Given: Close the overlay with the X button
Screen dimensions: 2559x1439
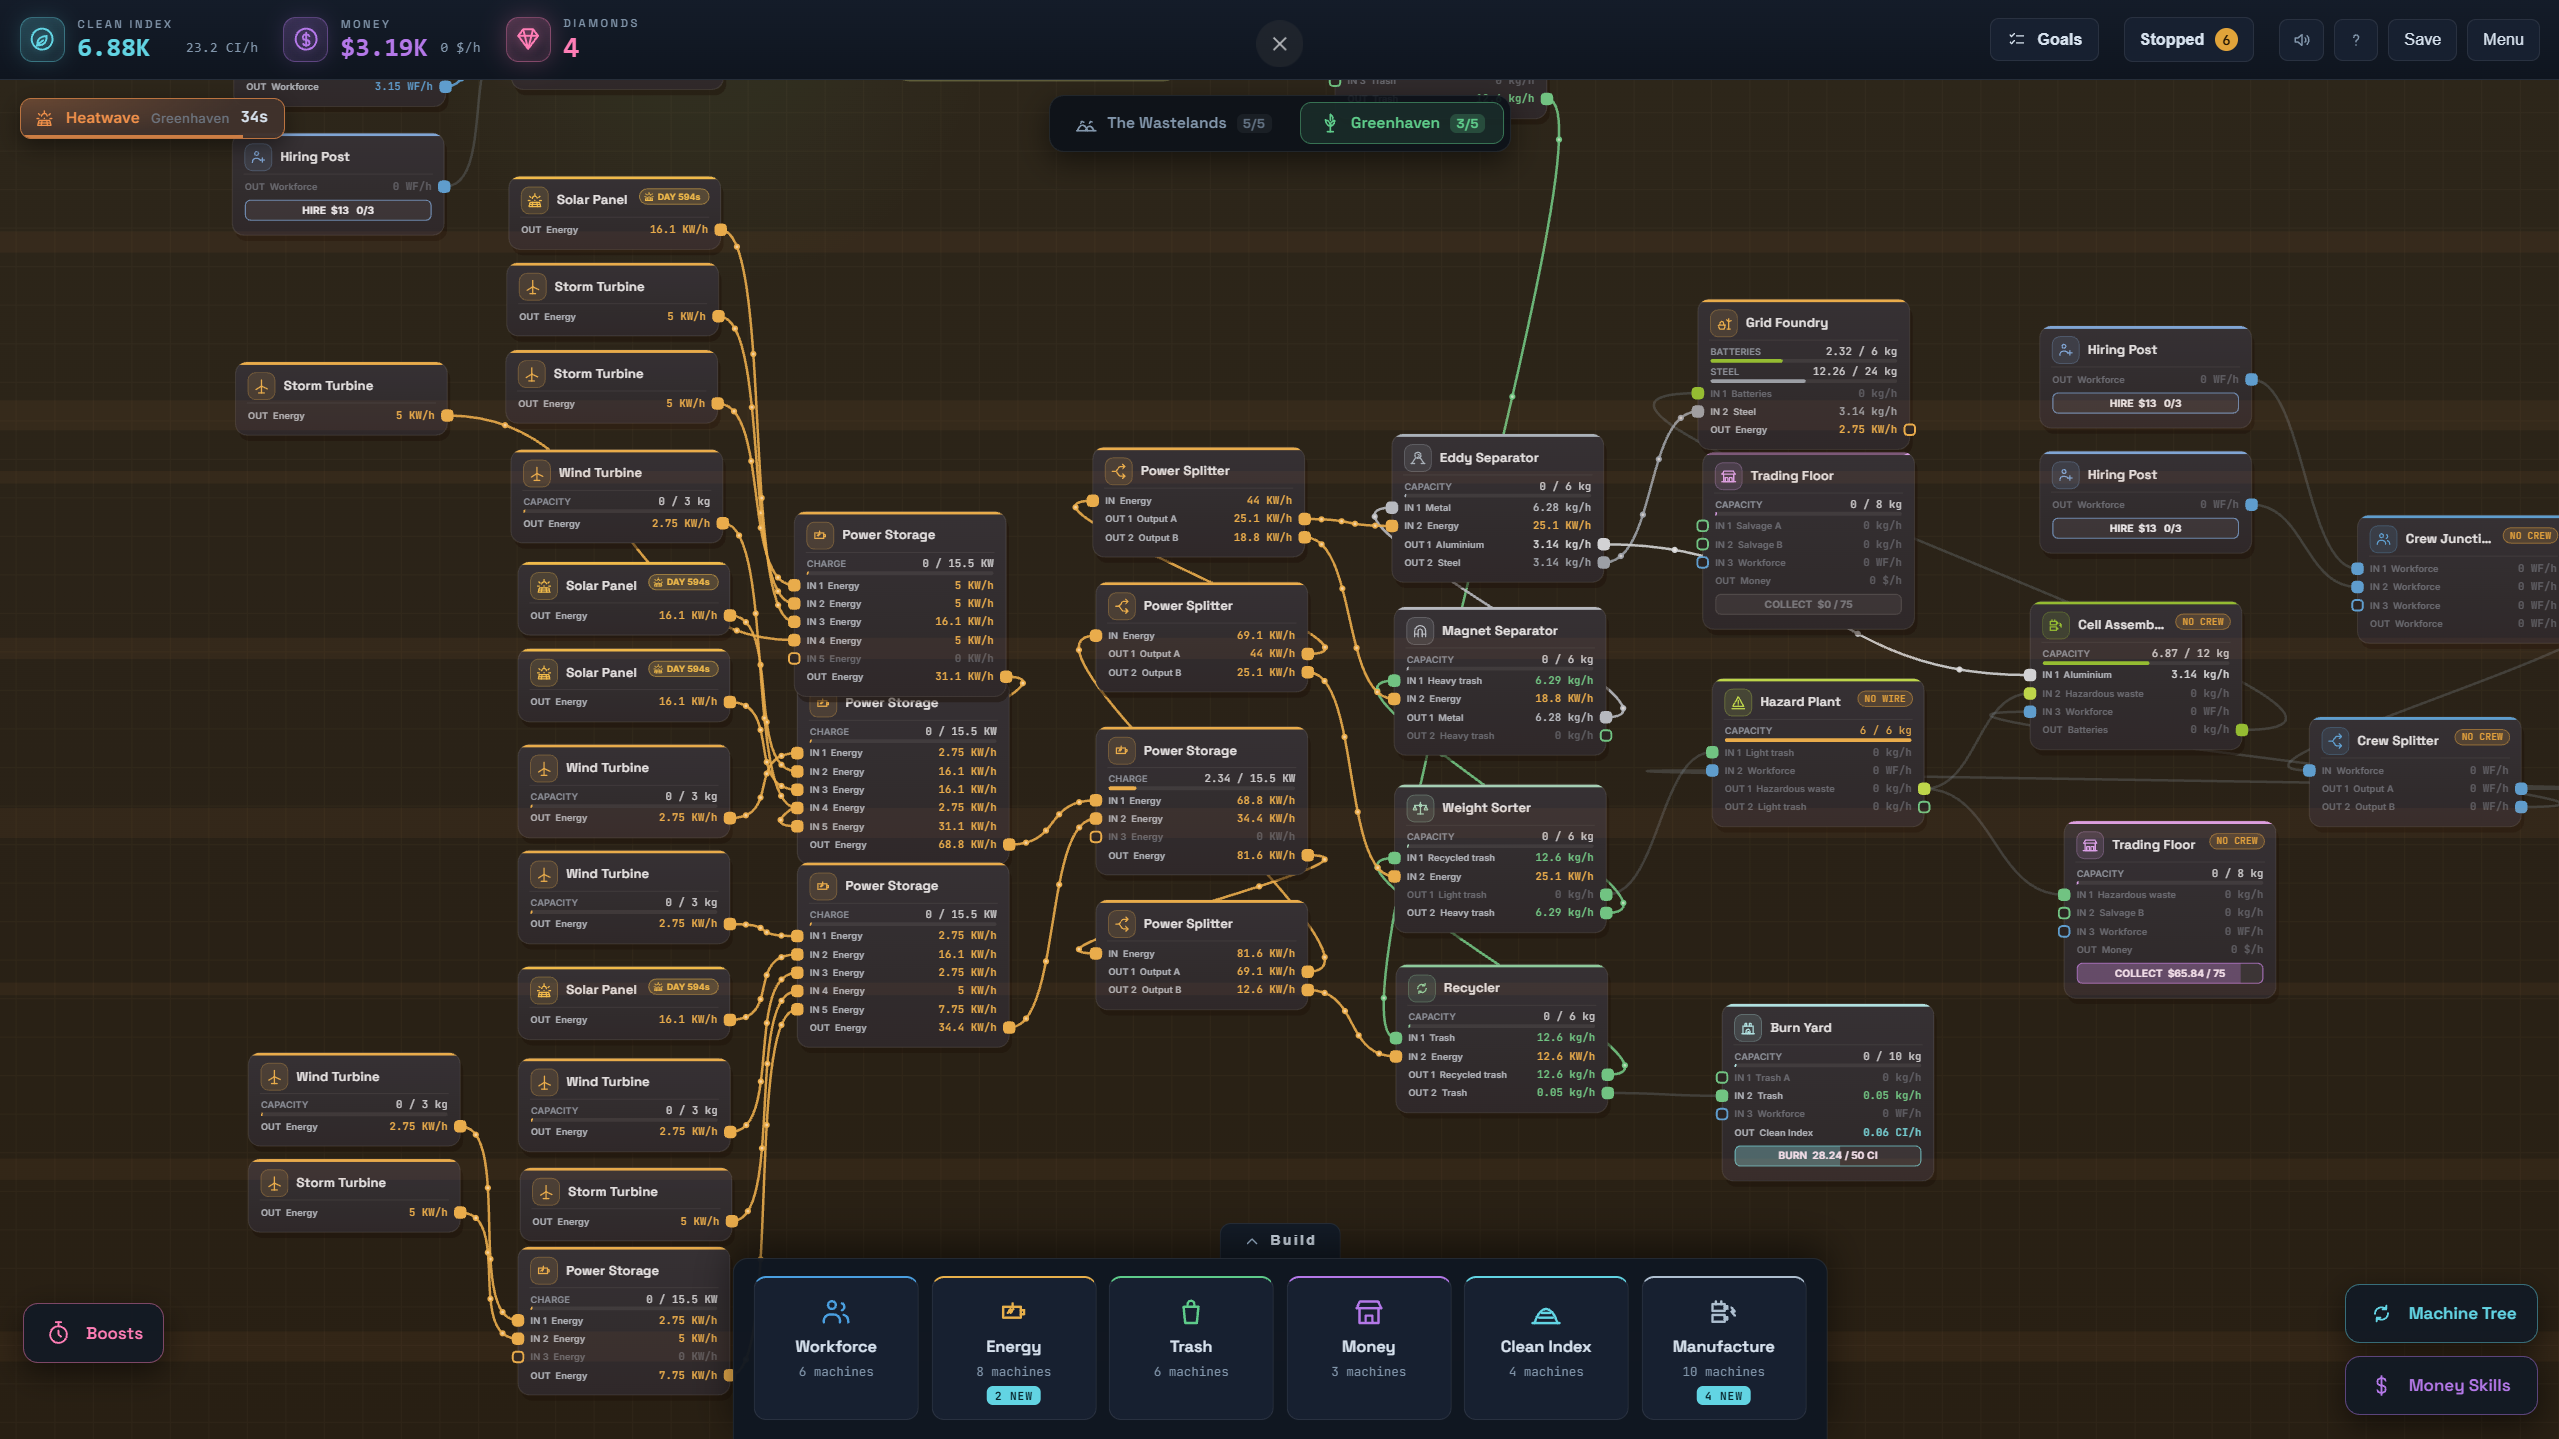Looking at the screenshot, I should click(x=1279, y=44).
